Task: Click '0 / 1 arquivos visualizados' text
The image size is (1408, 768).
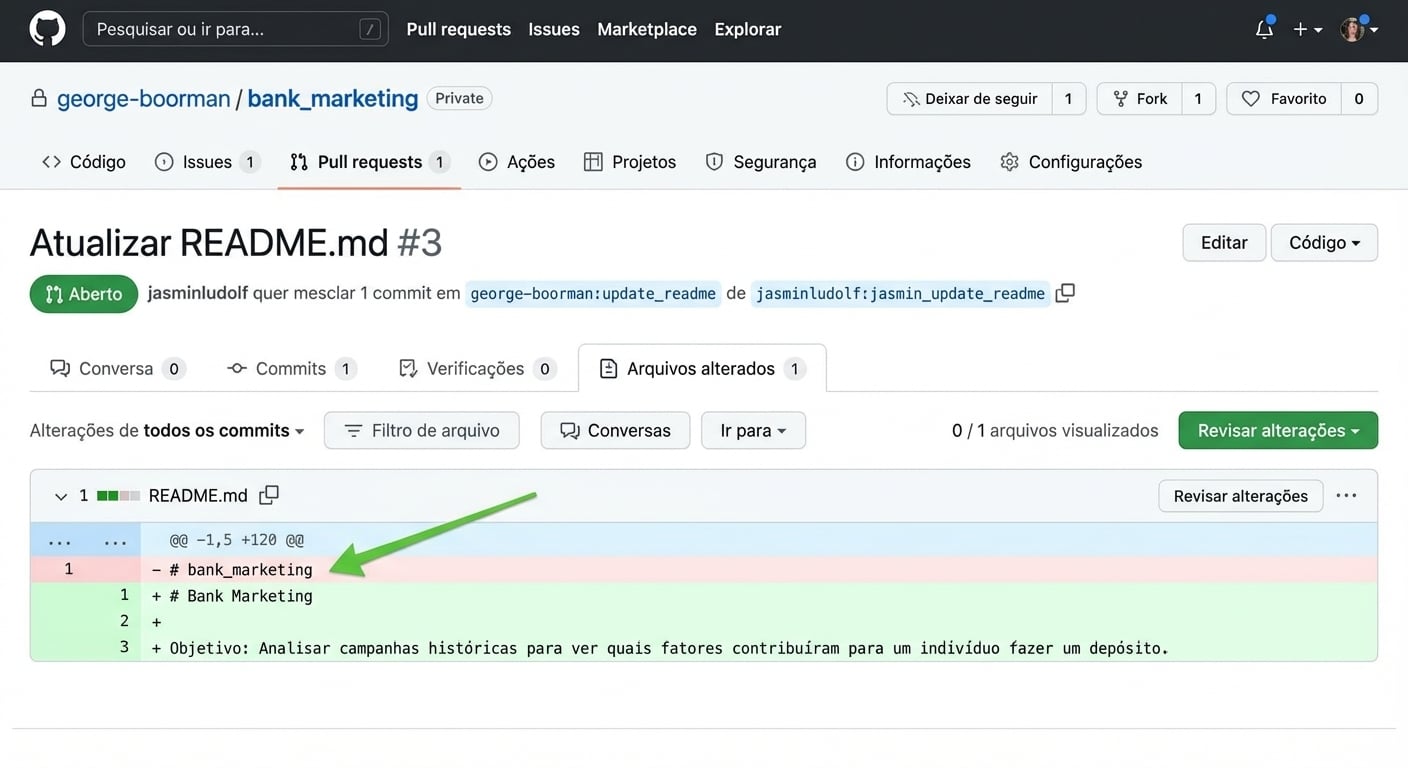Action: [x=1055, y=431]
